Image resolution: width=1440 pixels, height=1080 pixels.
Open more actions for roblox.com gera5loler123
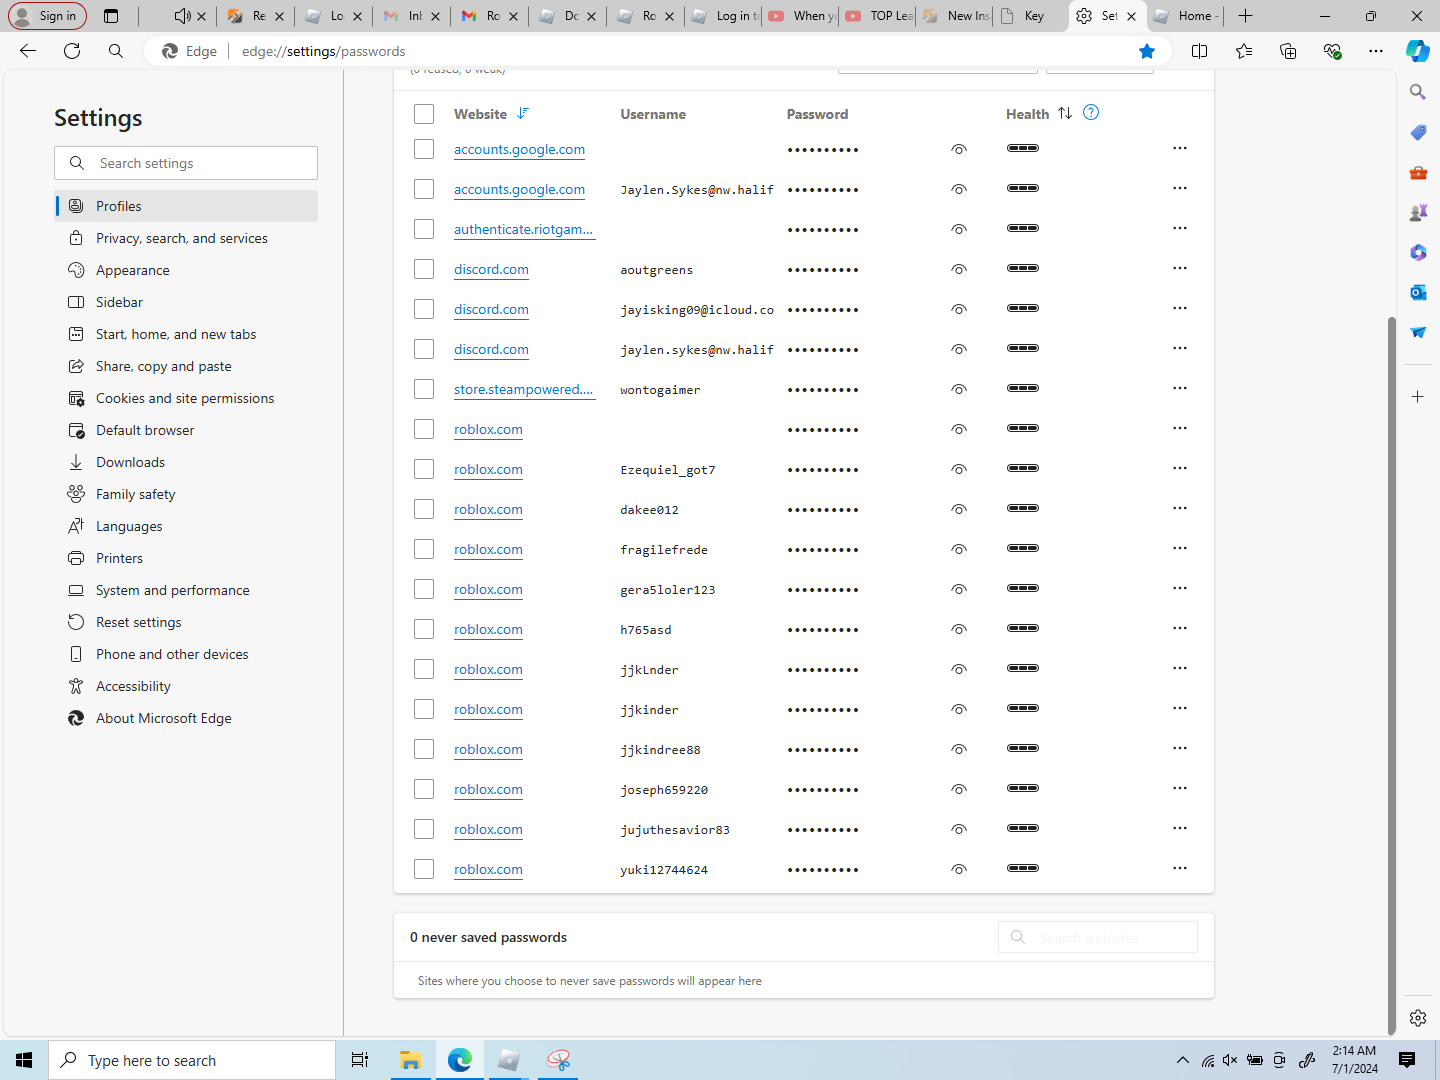[x=1180, y=588]
